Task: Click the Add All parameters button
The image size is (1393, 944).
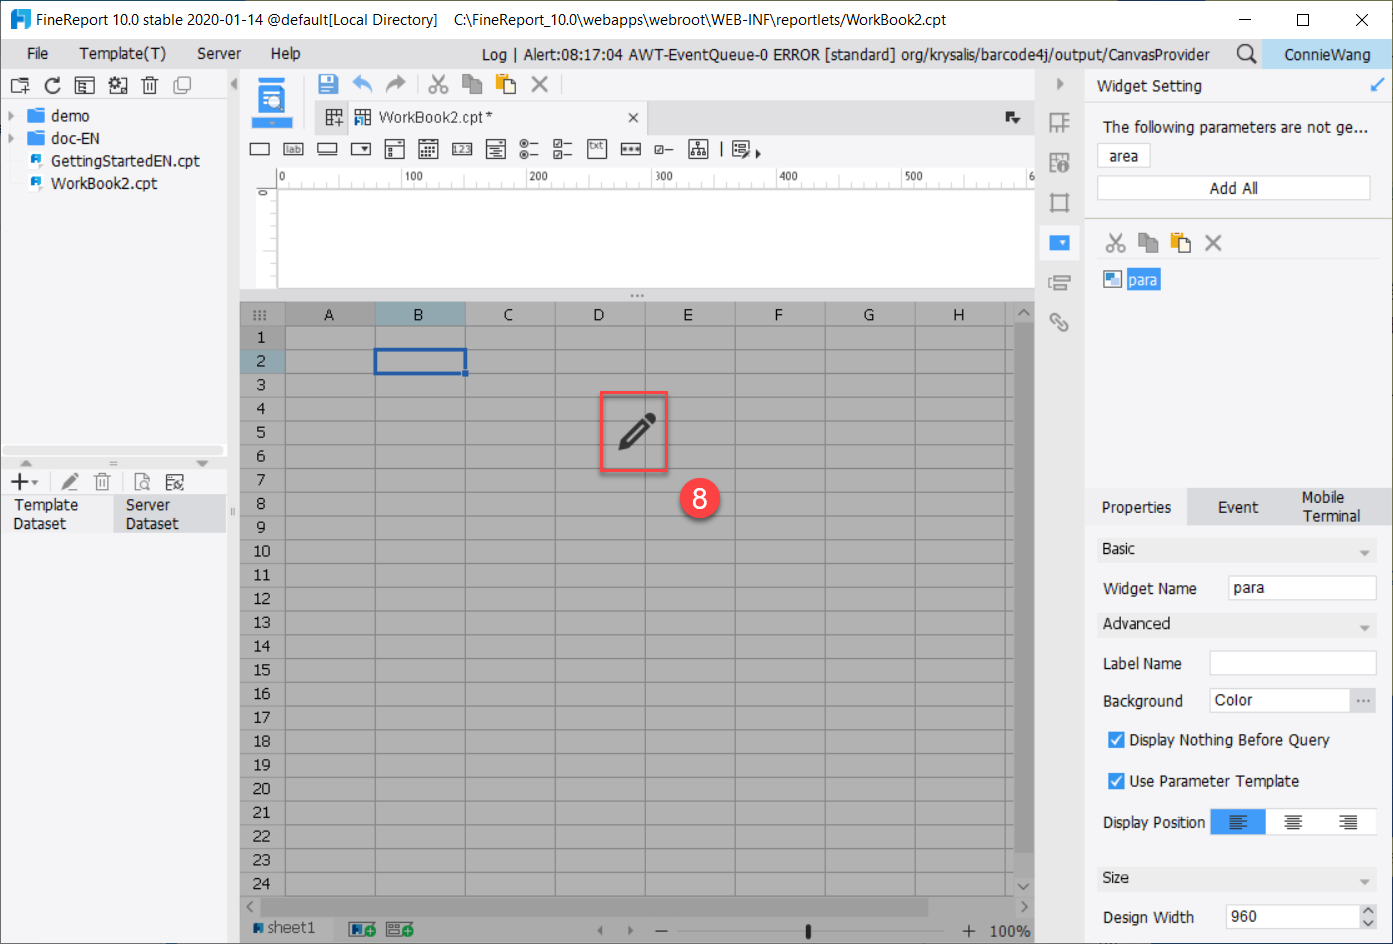Action: [x=1233, y=187]
